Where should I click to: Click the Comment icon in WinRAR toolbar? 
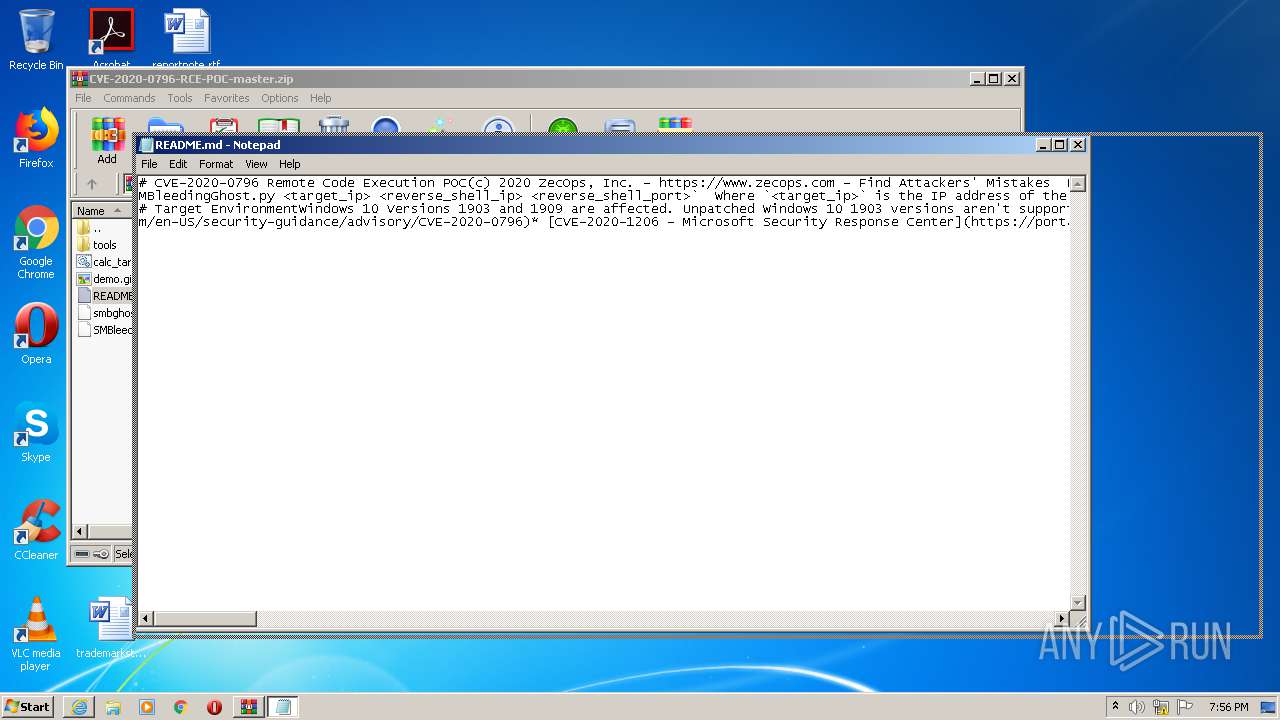coord(620,125)
